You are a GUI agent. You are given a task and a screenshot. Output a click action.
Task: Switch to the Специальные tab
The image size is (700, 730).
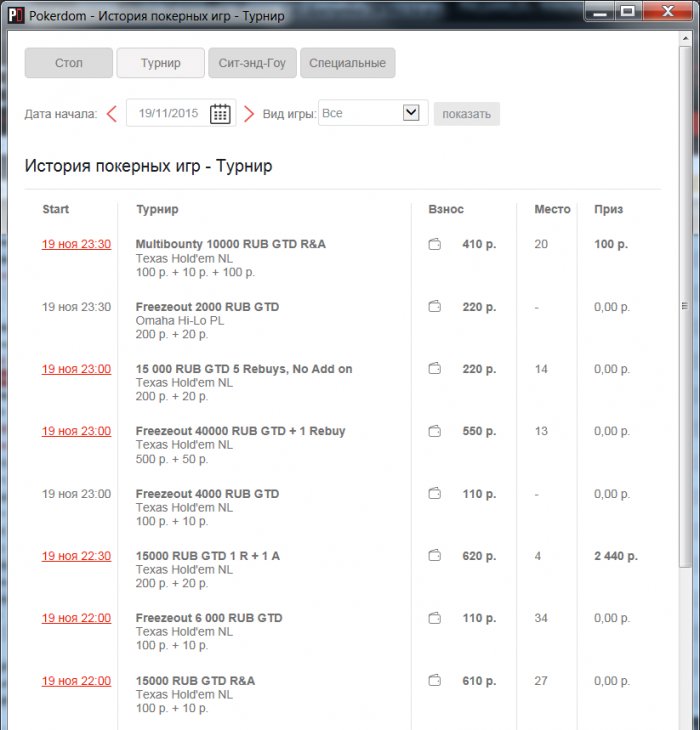tap(348, 63)
